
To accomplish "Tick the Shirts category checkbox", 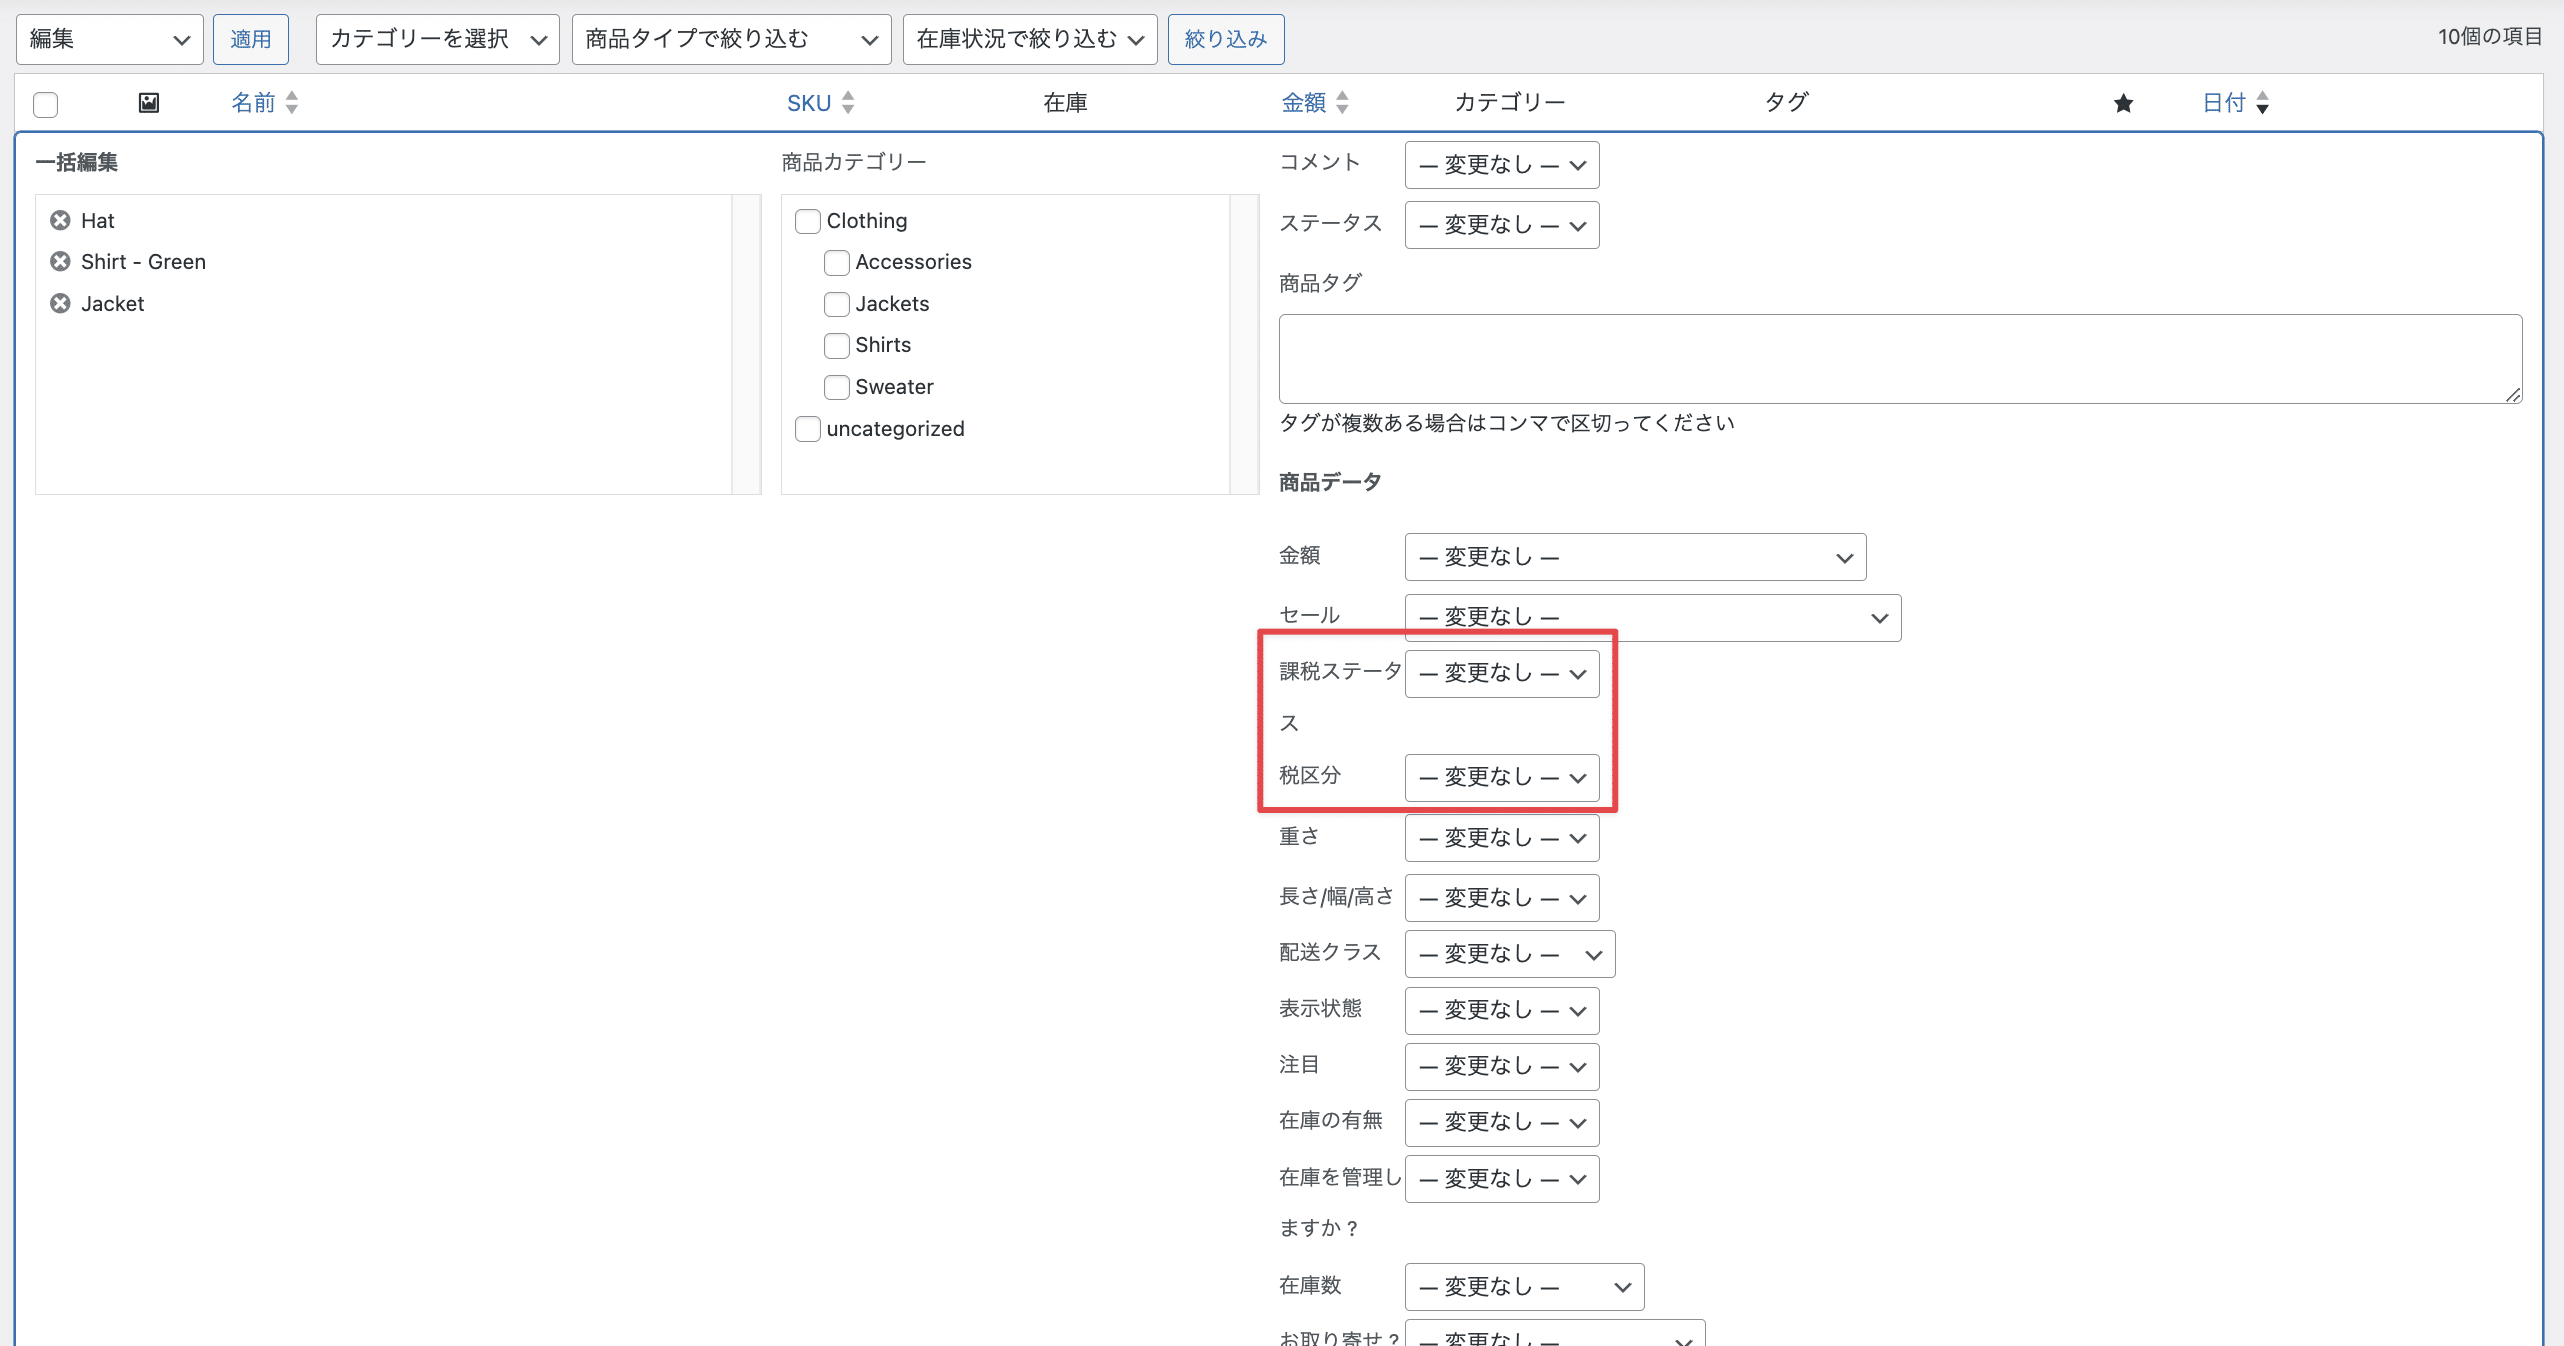I will pos(837,346).
